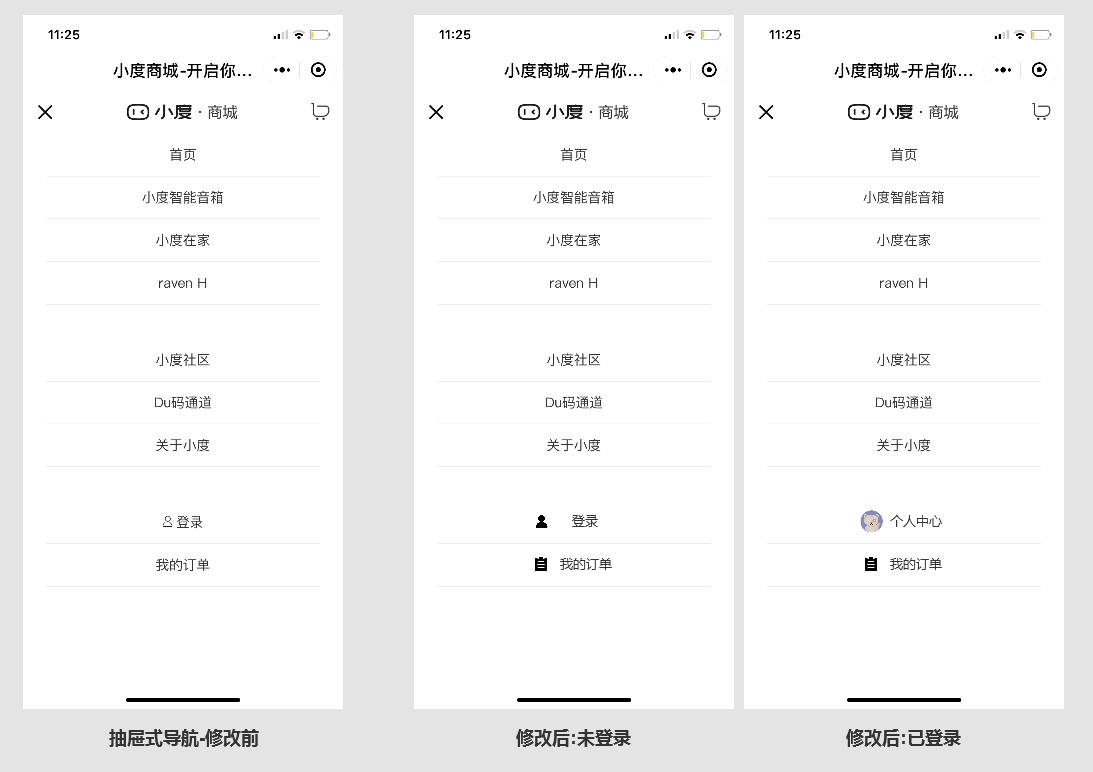Click the order clipboard icon in the 已登录 mockup
This screenshot has height=772, width=1093.
pyautogui.click(x=871, y=564)
